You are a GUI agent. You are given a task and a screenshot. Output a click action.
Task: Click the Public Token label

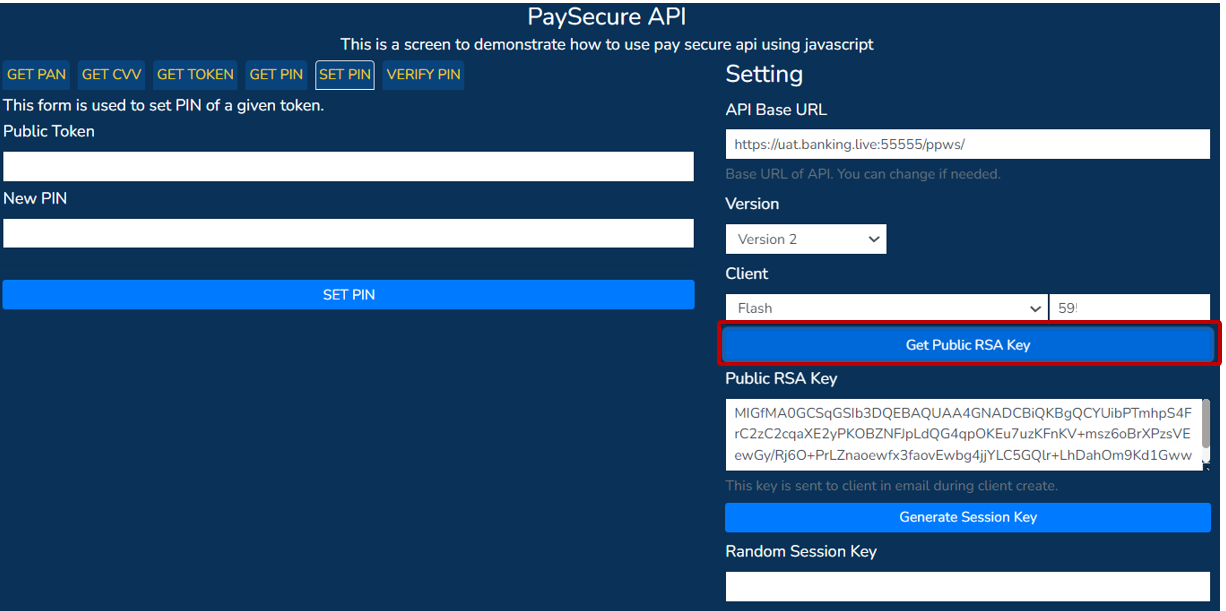(x=49, y=131)
